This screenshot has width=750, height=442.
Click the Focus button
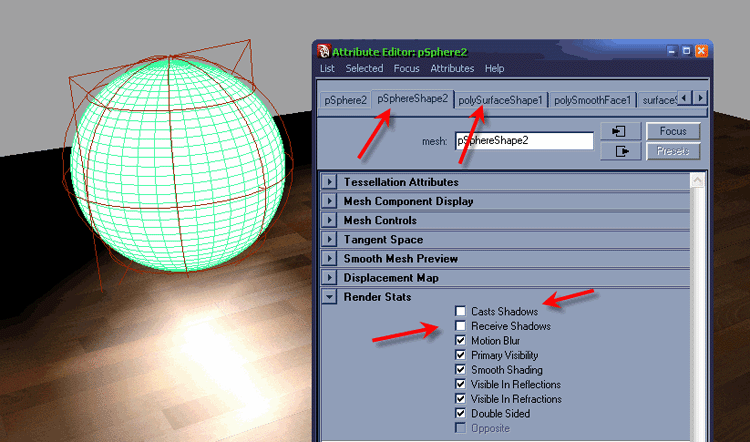tap(673, 132)
